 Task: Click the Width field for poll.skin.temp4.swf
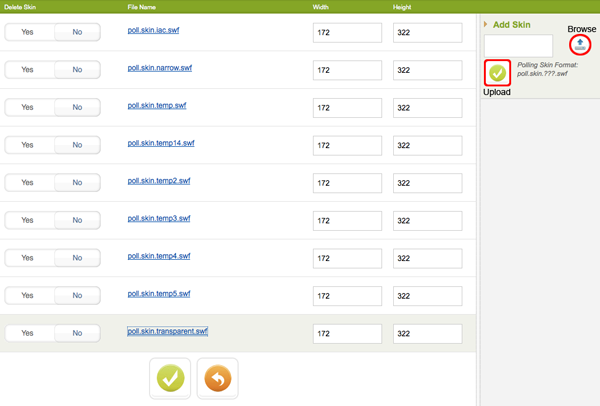(x=347, y=258)
